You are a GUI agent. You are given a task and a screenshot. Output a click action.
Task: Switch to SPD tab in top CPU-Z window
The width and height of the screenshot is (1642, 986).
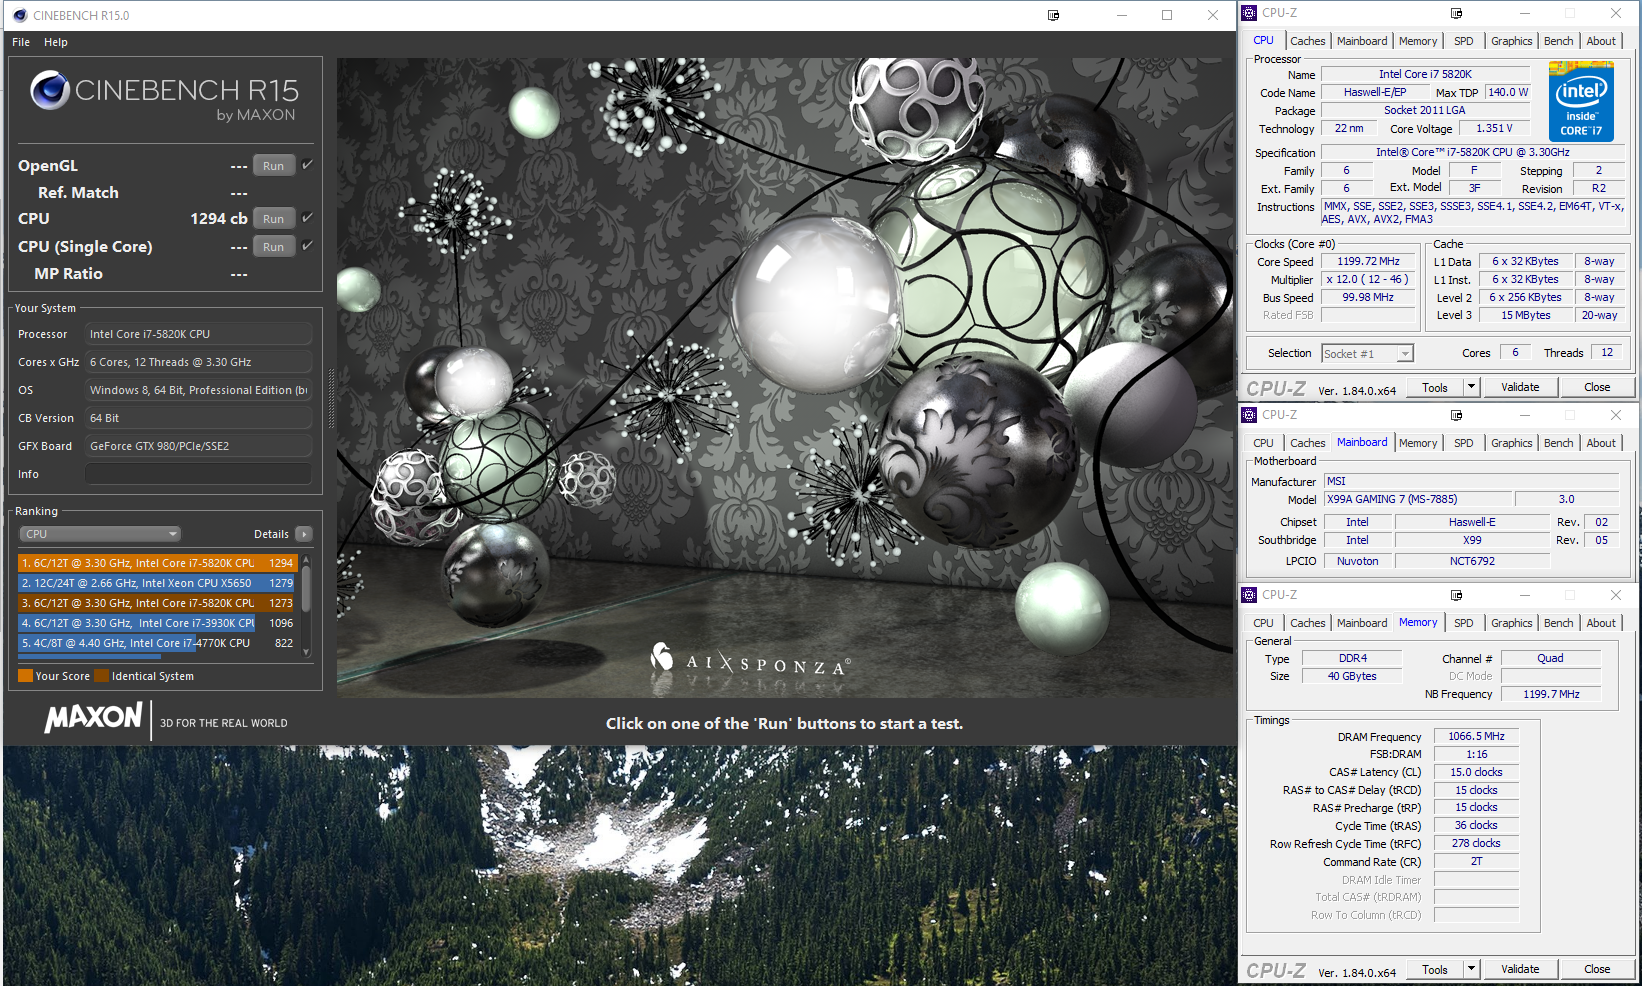point(1463,41)
